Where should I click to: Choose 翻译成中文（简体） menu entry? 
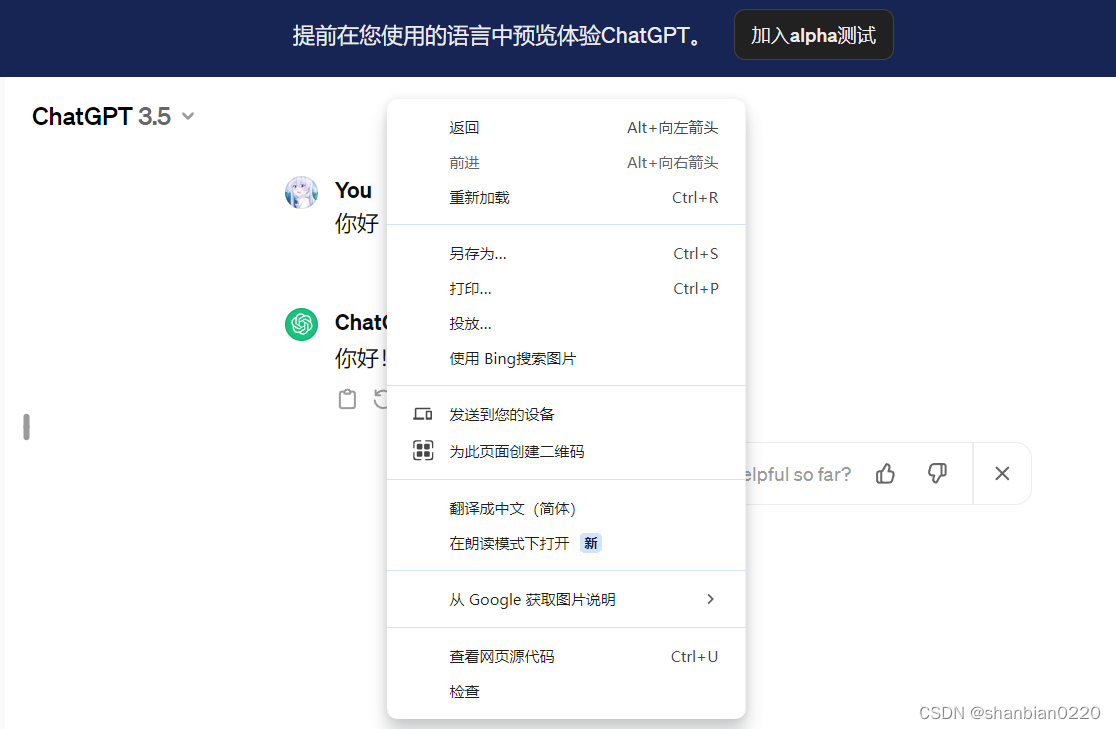[566, 509]
